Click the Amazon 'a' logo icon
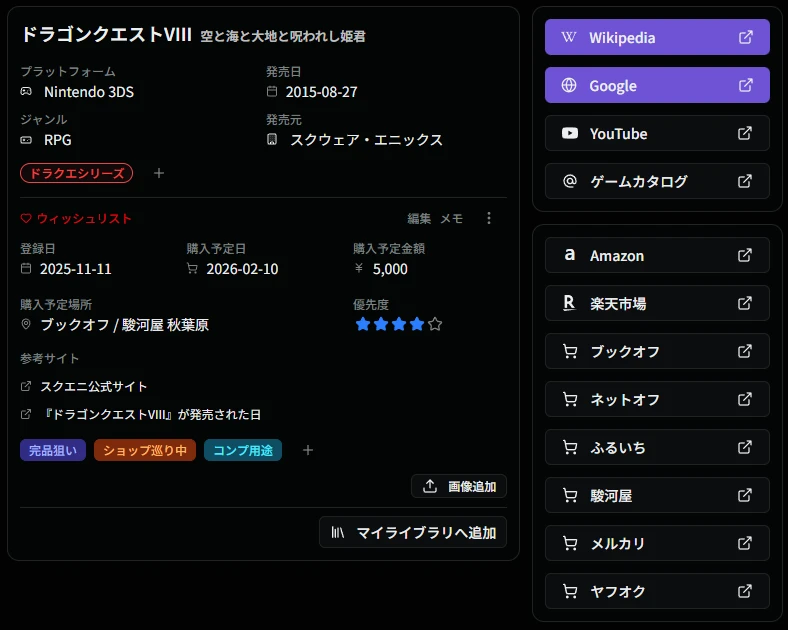Viewport: 788px width, 630px height. pyautogui.click(x=569, y=255)
